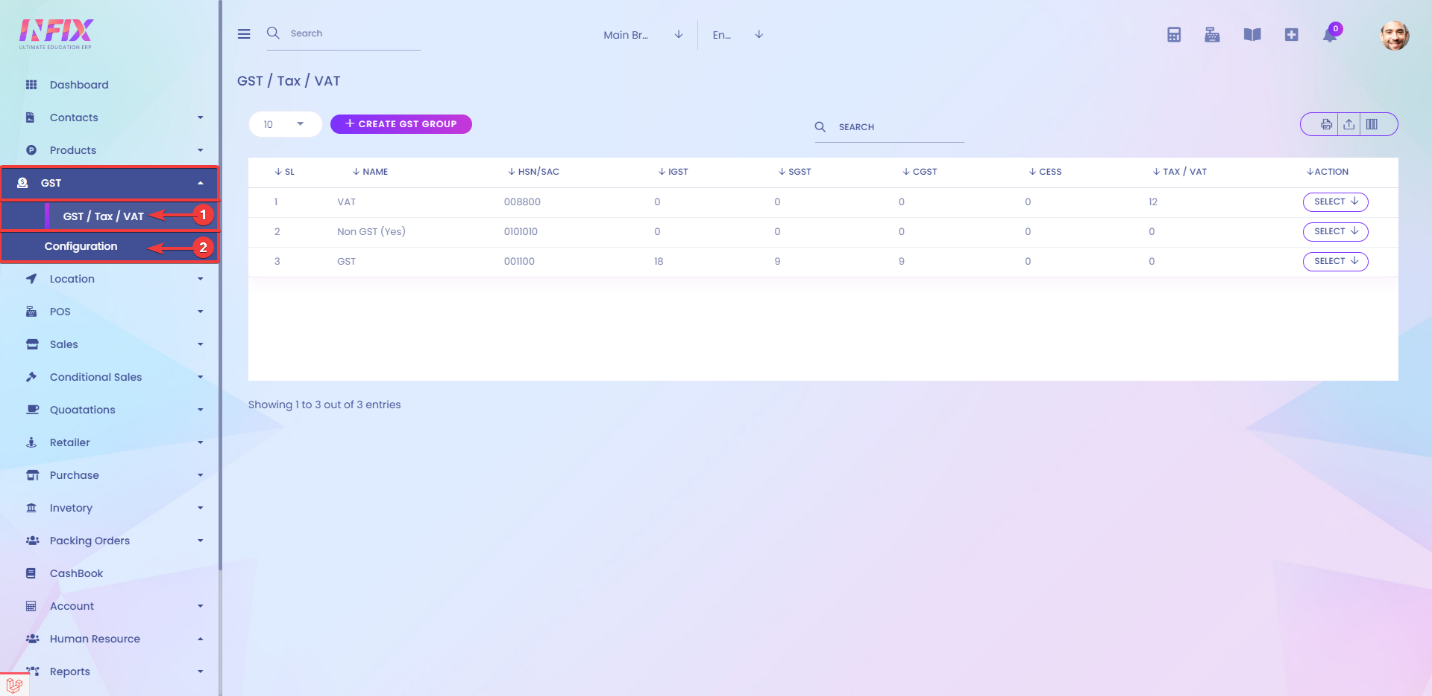Click the Sales store icon
The width and height of the screenshot is (1432, 696).
pos(31,344)
